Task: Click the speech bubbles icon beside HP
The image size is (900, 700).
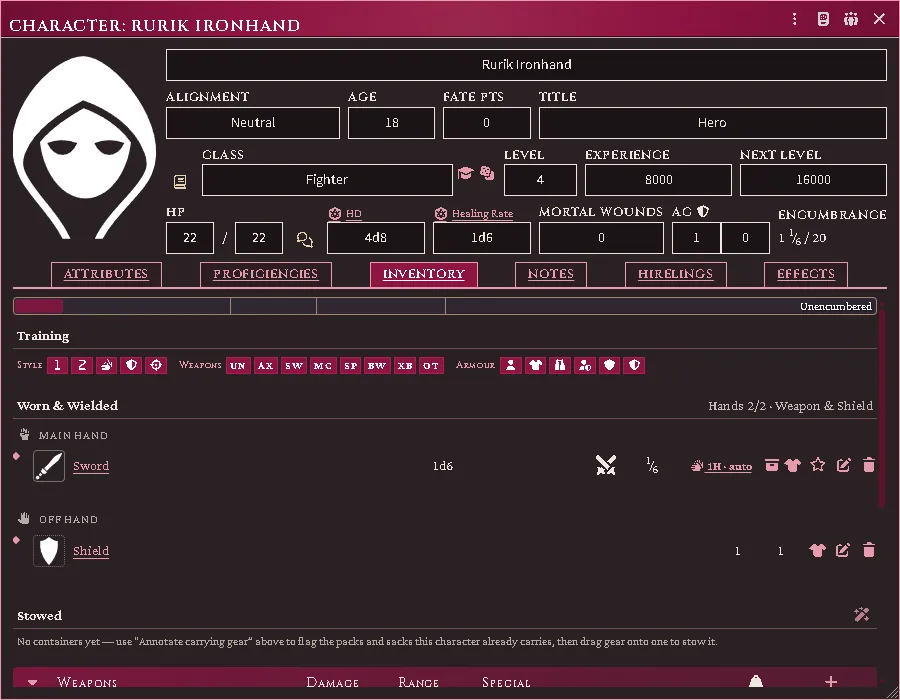Action: [304, 239]
